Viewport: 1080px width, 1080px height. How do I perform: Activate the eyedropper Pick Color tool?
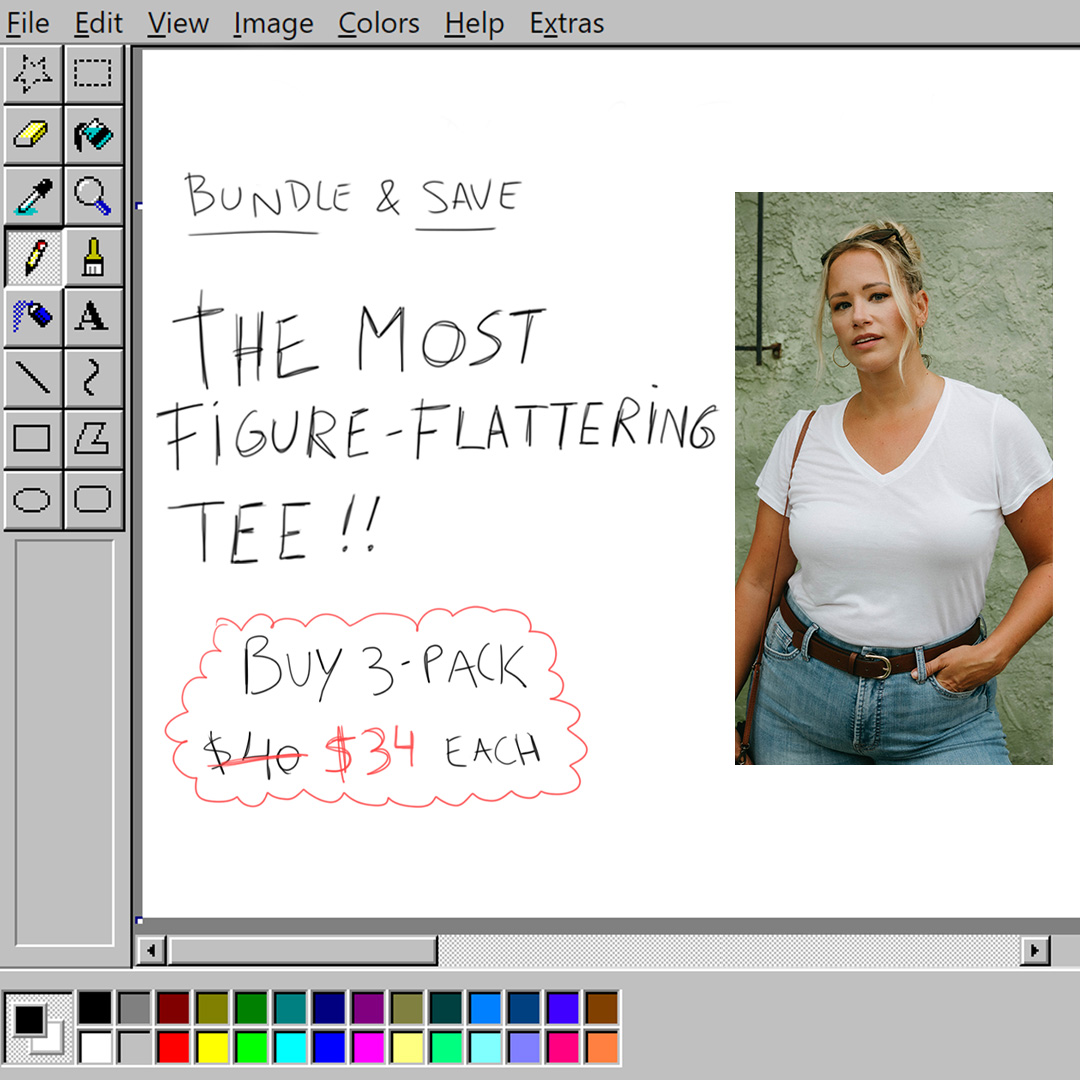point(34,196)
